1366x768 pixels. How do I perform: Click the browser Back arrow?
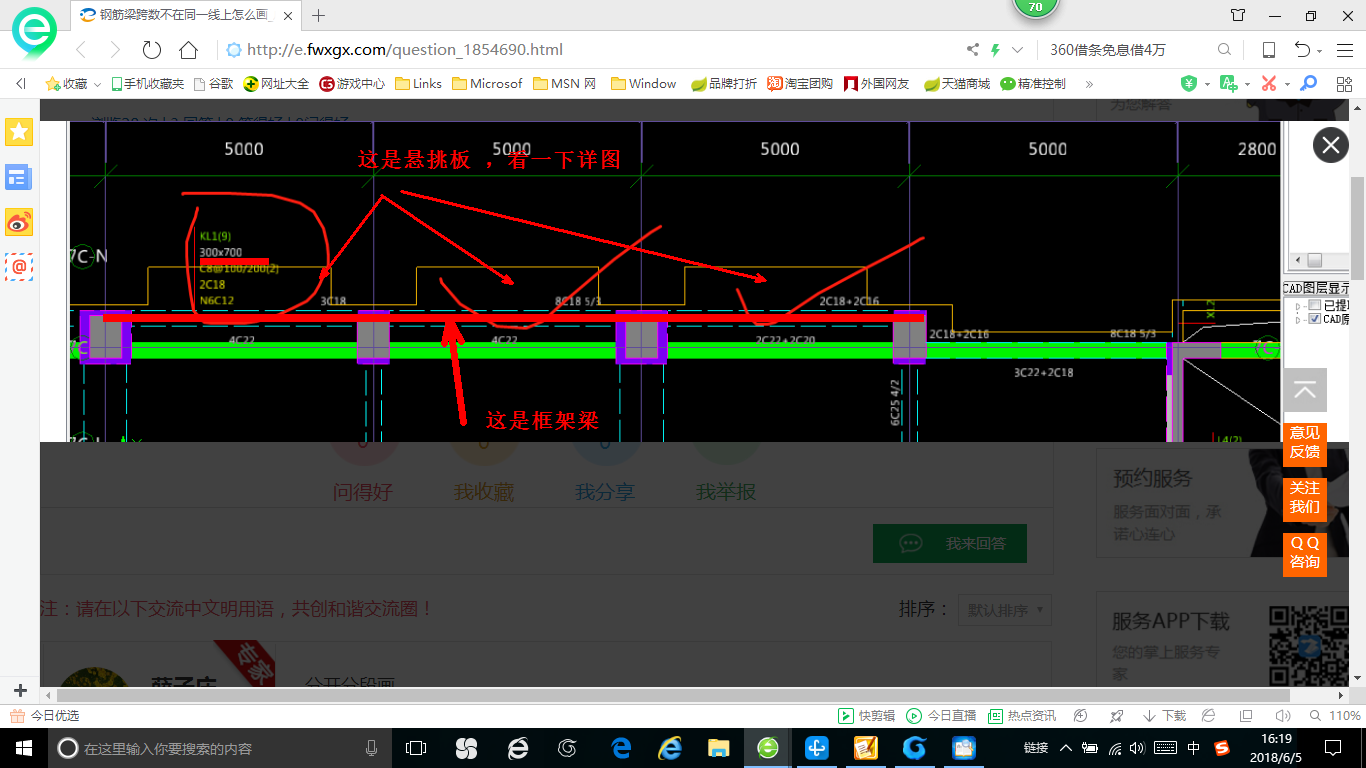[81, 50]
